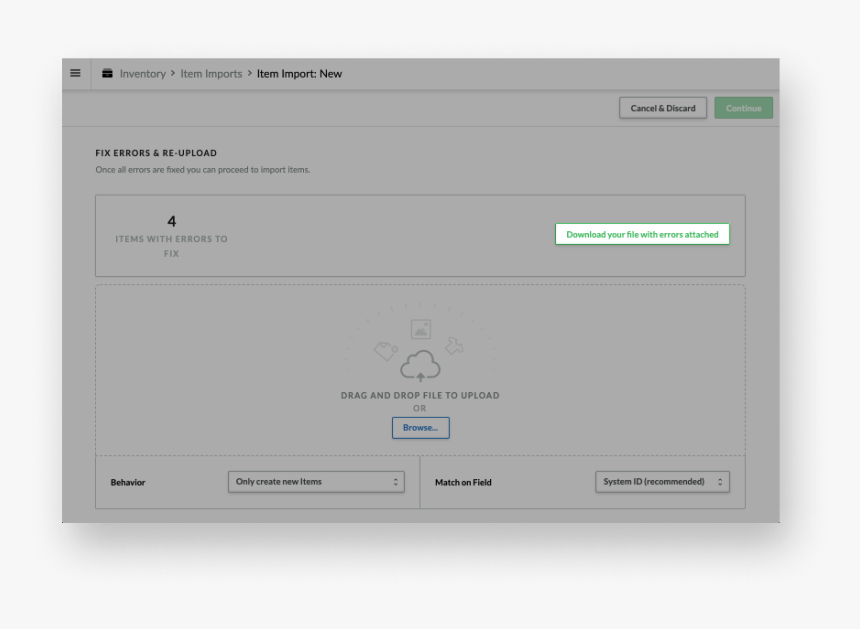Open the Behavior dropdown 'Only create new Items'

click(316, 482)
